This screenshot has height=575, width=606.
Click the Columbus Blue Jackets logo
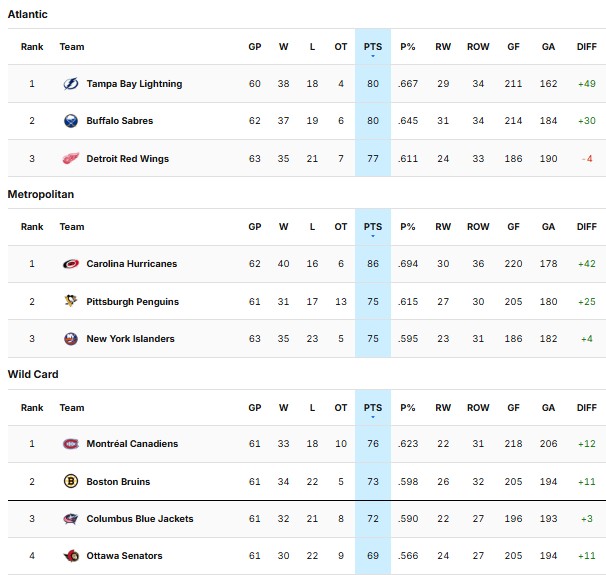point(70,519)
